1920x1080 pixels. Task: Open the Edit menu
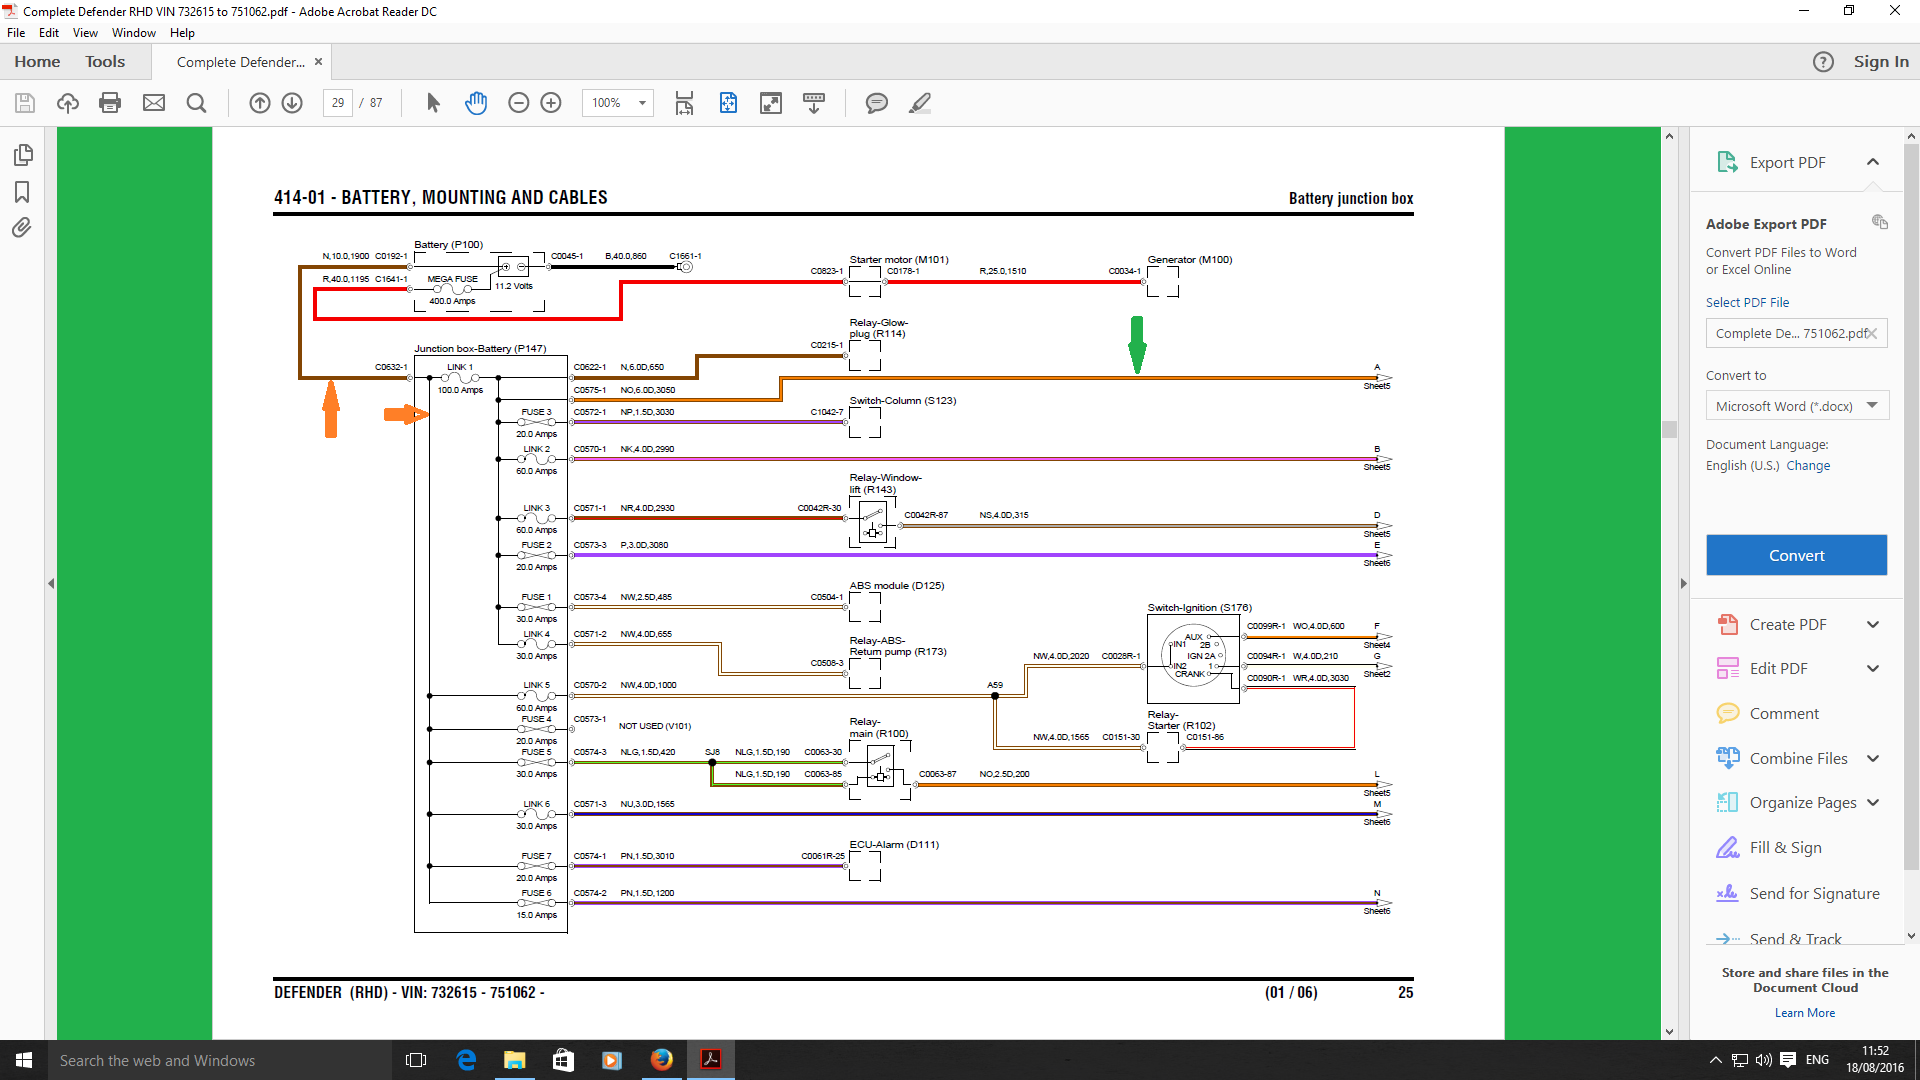[49, 33]
